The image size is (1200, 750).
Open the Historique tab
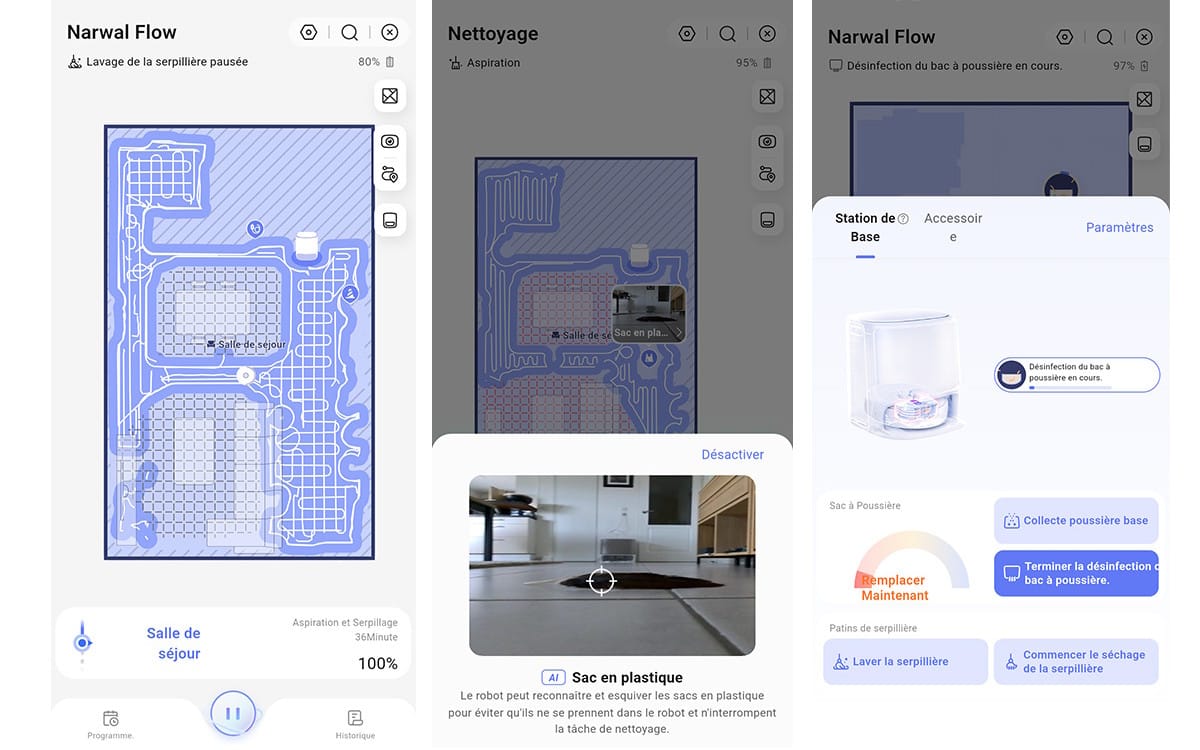(355, 724)
